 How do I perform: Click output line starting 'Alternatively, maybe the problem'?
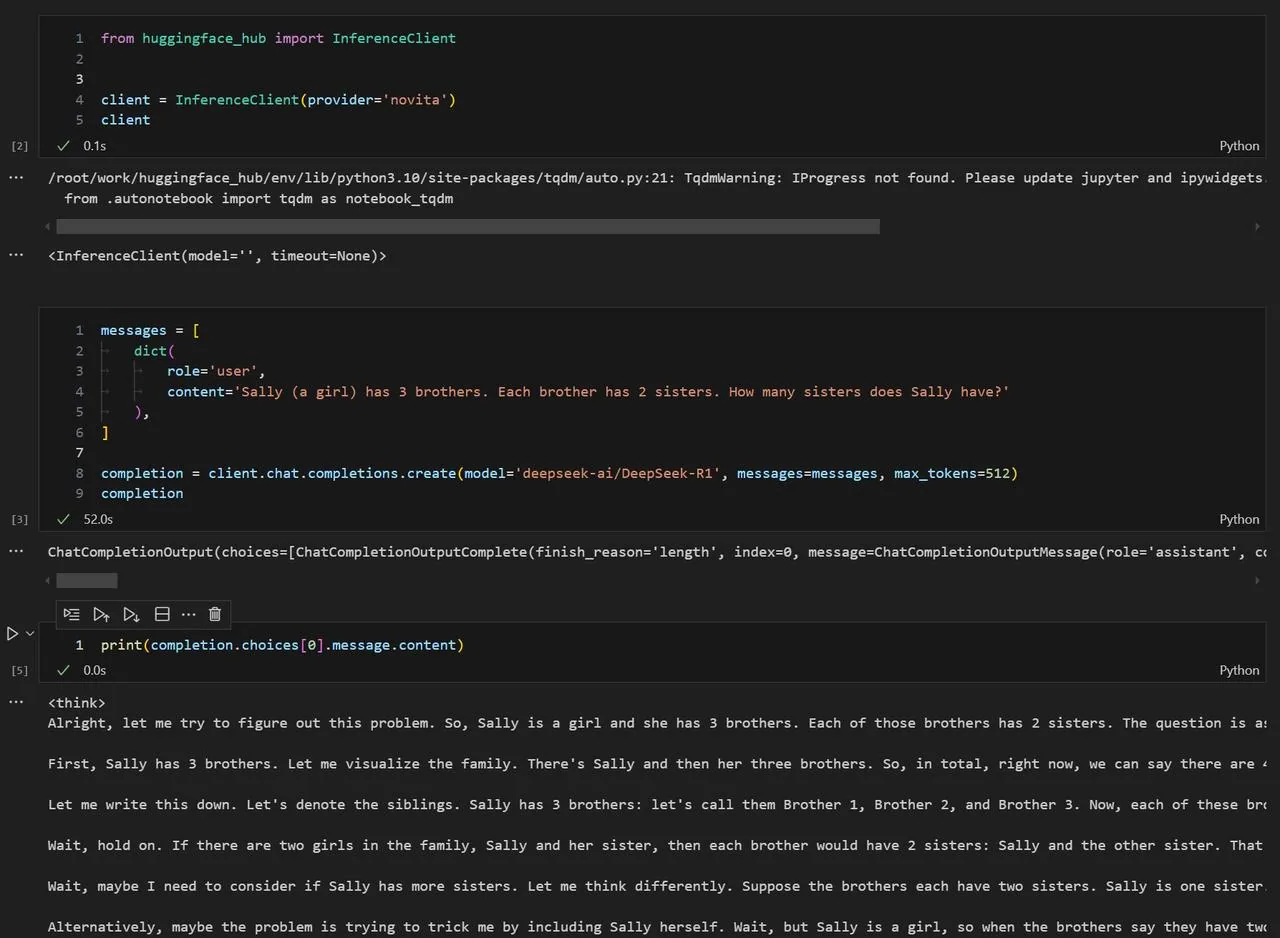click(657, 927)
